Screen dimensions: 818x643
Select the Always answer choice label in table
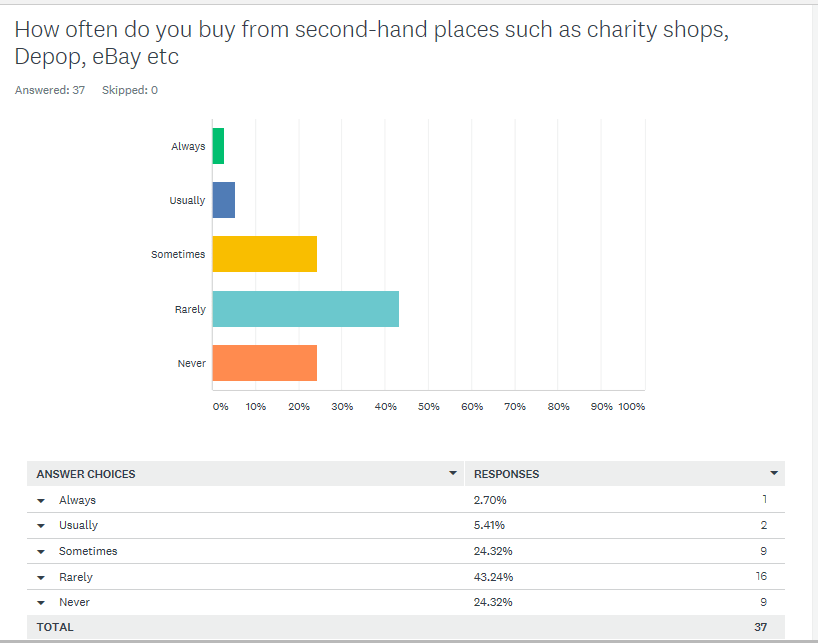[x=77, y=500]
